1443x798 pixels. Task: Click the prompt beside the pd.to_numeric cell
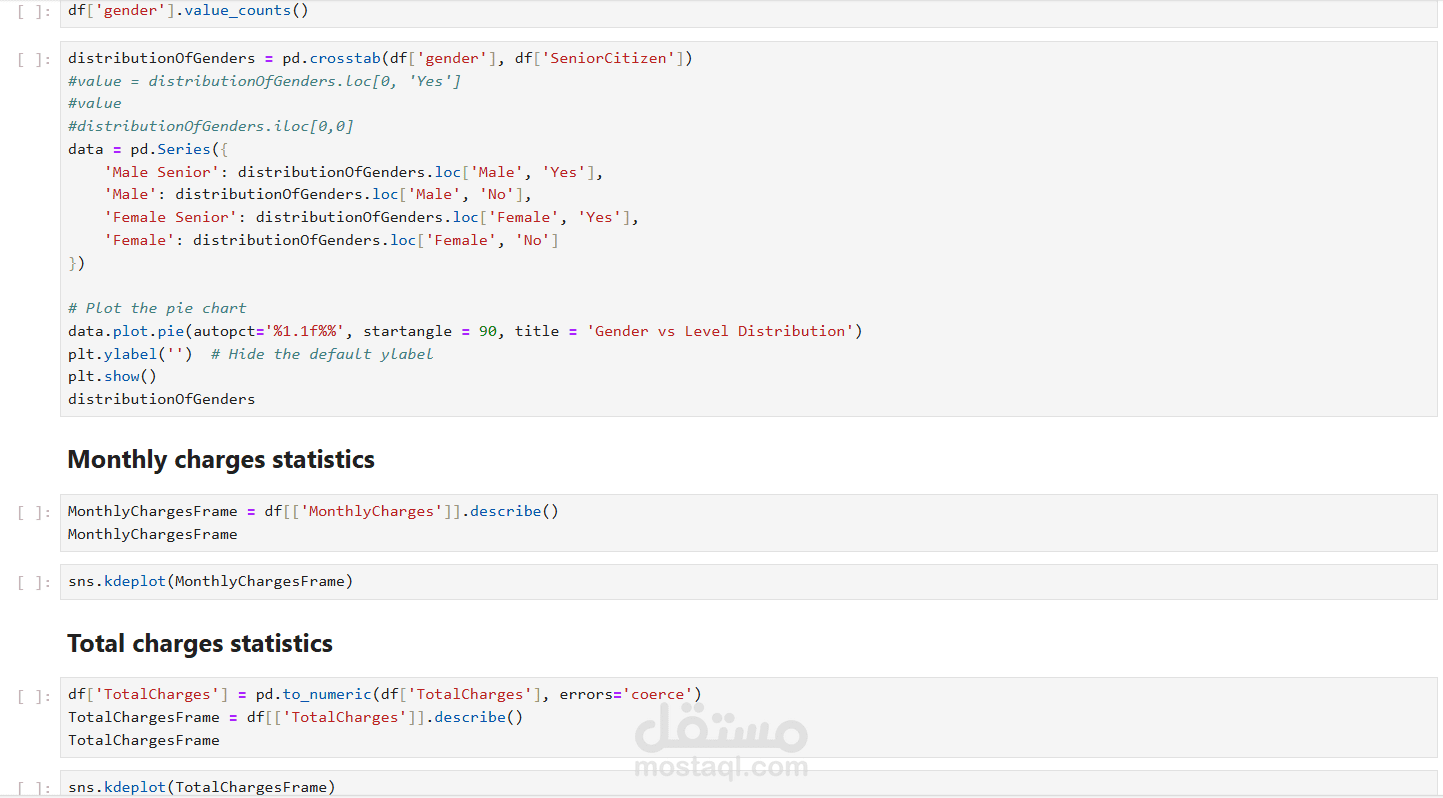click(x=34, y=695)
